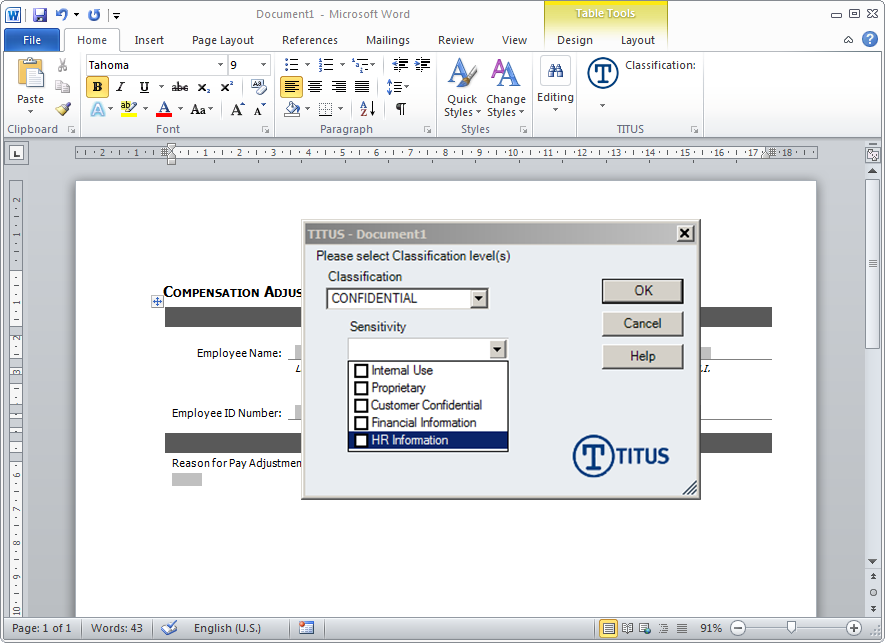Show paragraph marks with pilcrow icon
This screenshot has height=643, width=885.
click(x=401, y=109)
